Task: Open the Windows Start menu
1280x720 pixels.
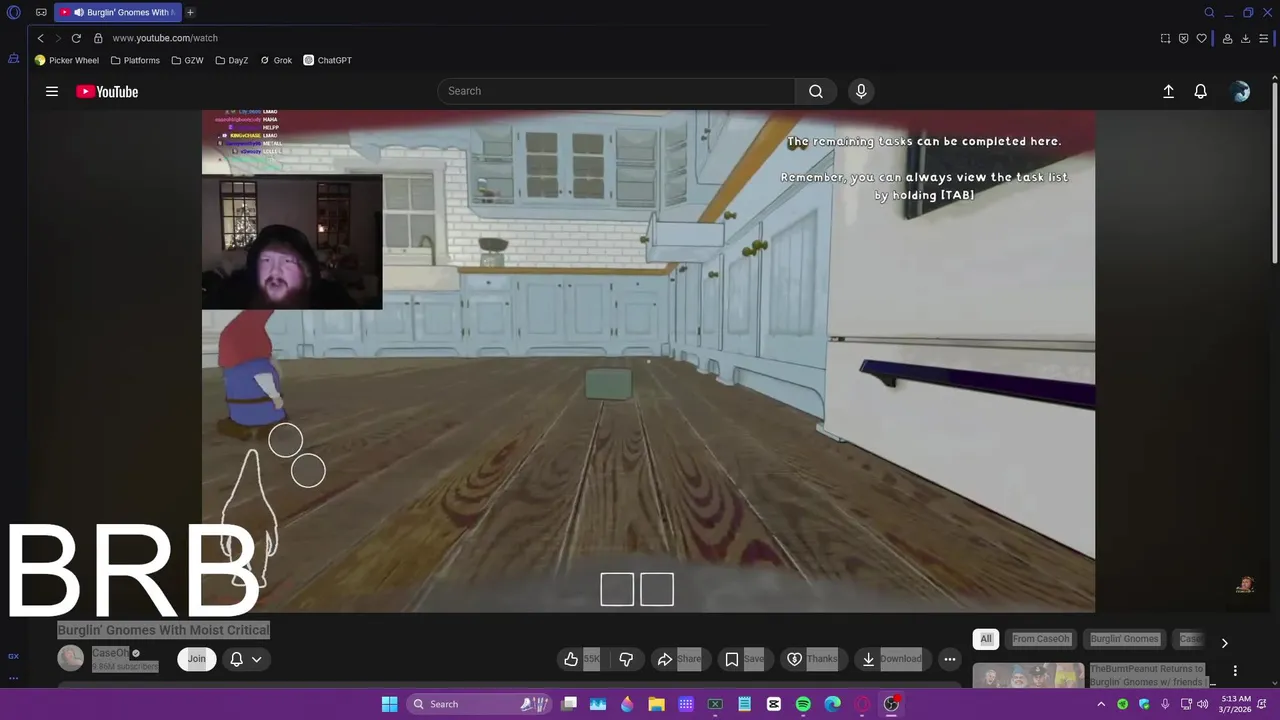Action: click(389, 704)
